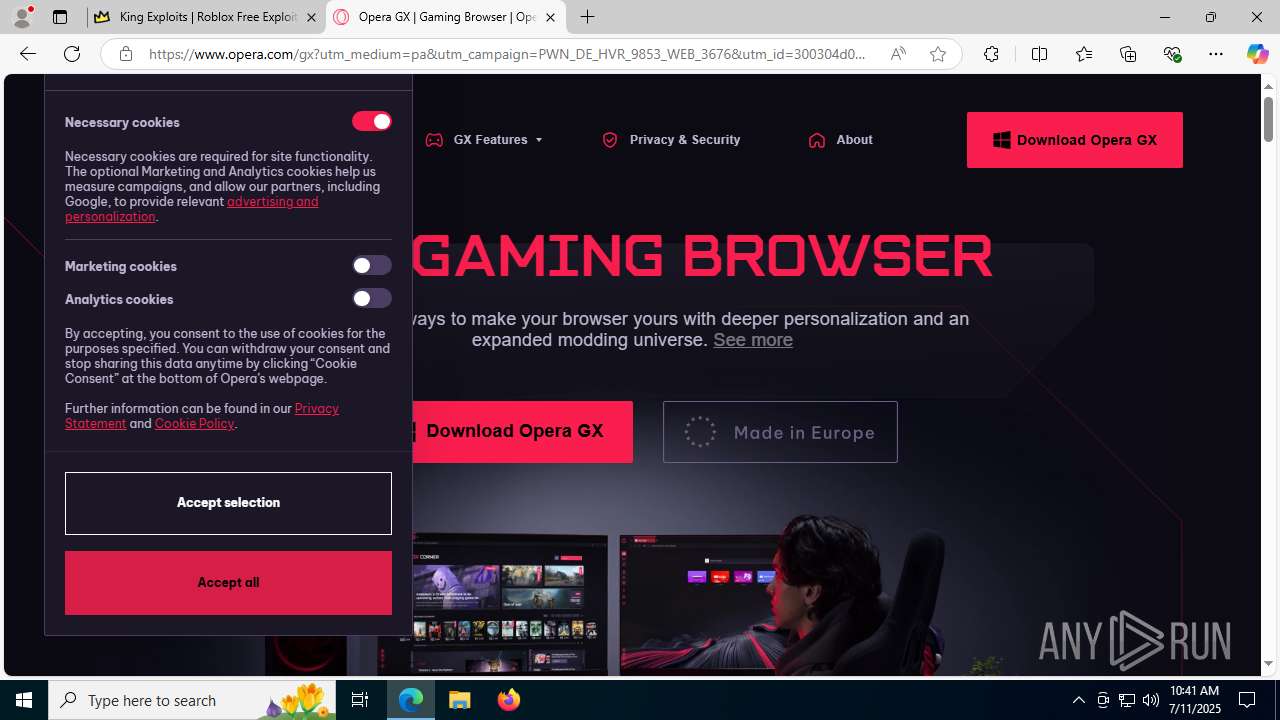Open a new browser tab
The width and height of the screenshot is (1280, 720).
click(x=587, y=17)
